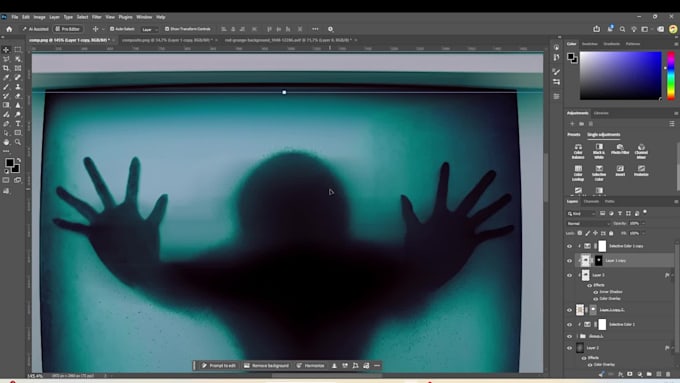Click the Pro Editor button
Viewport: 680px width, 383px height.
pyautogui.click(x=68, y=29)
